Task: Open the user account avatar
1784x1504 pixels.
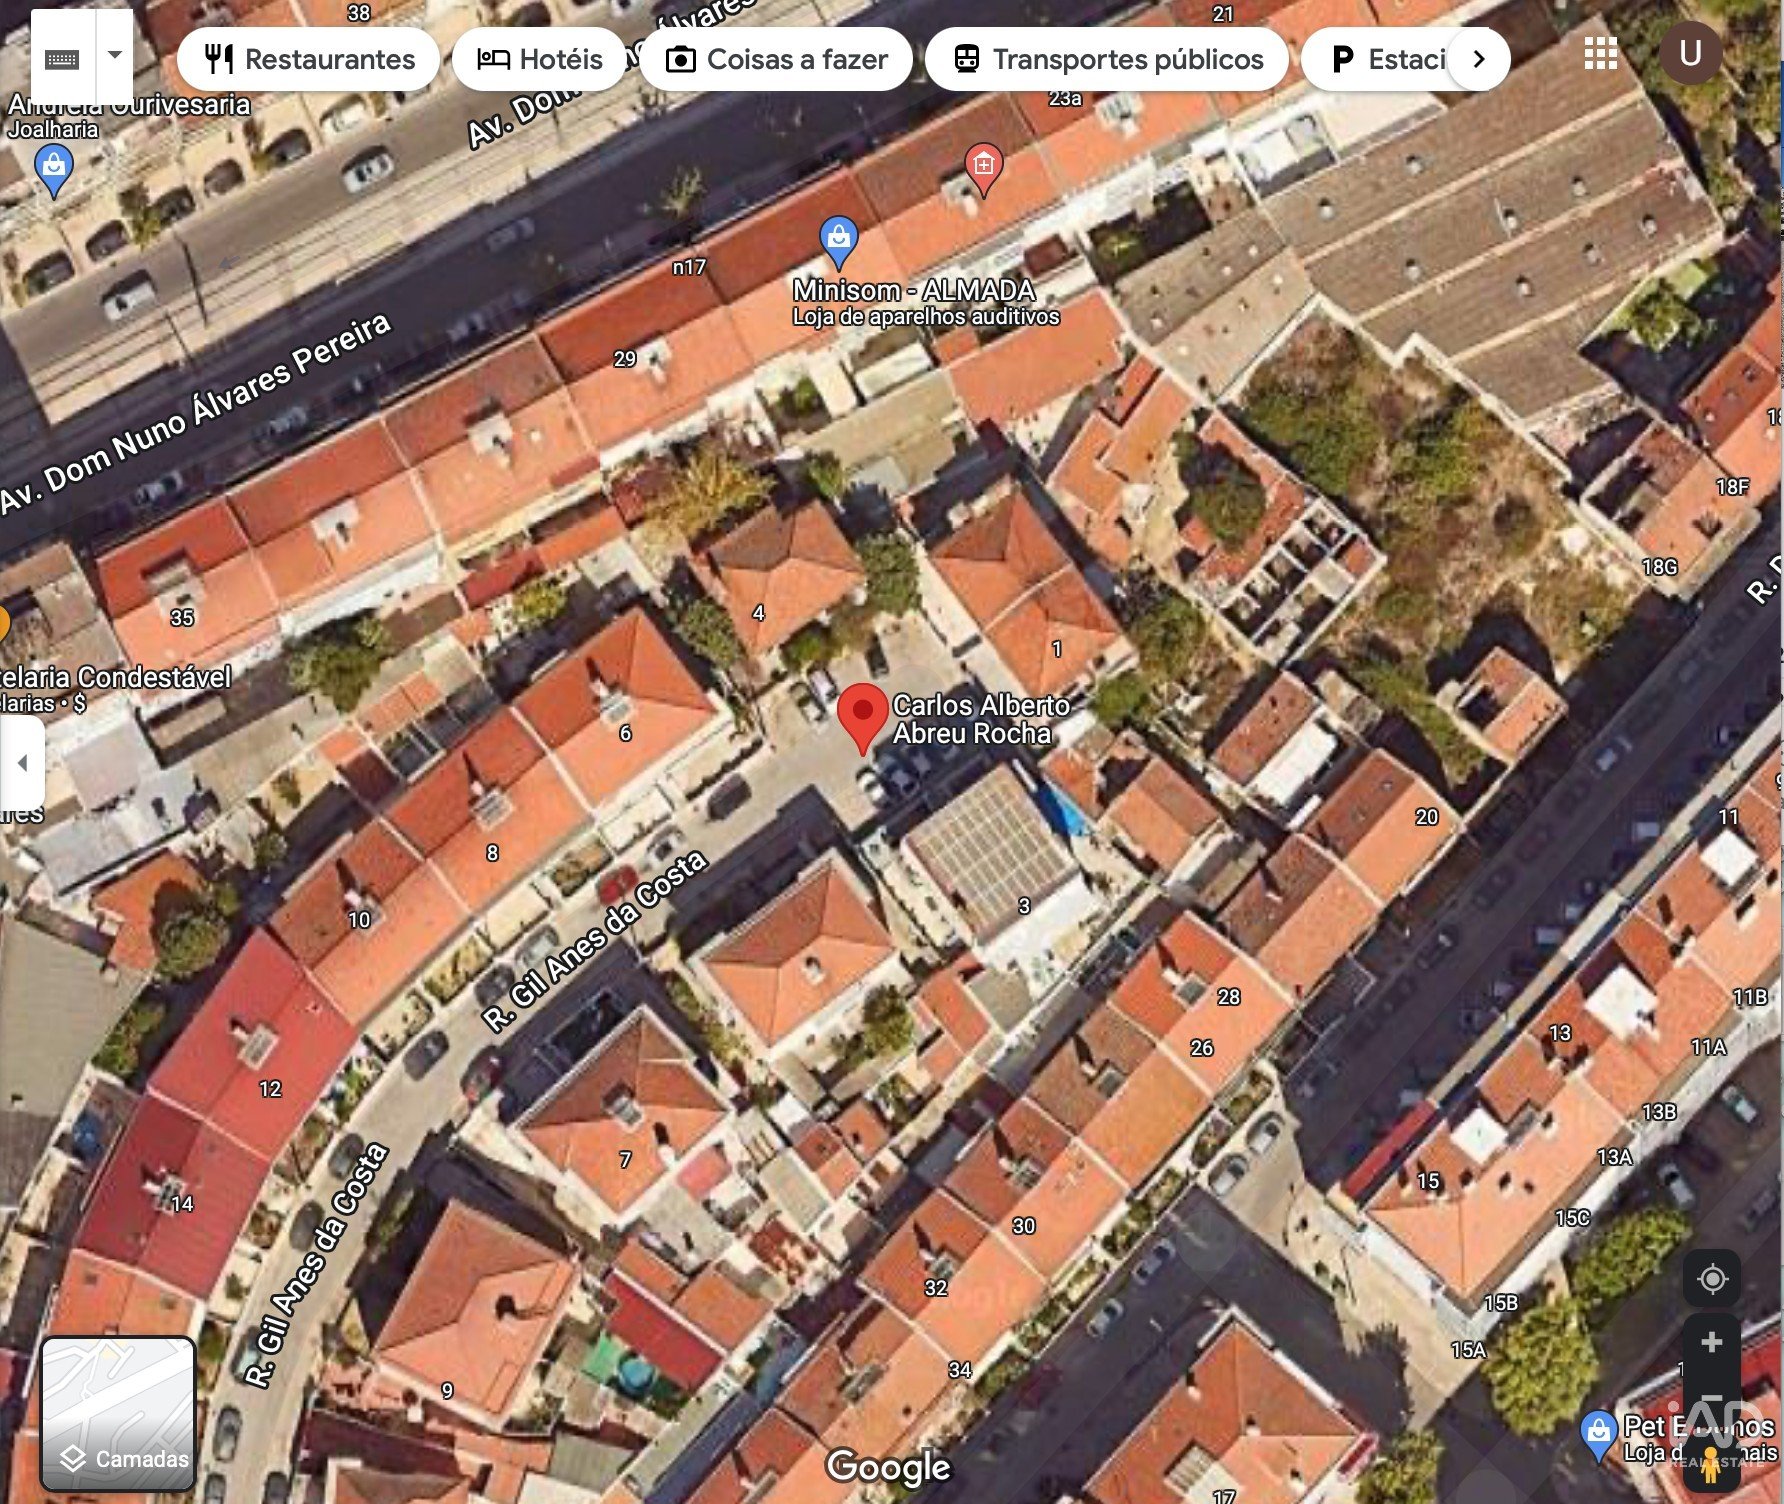Action: point(1690,54)
